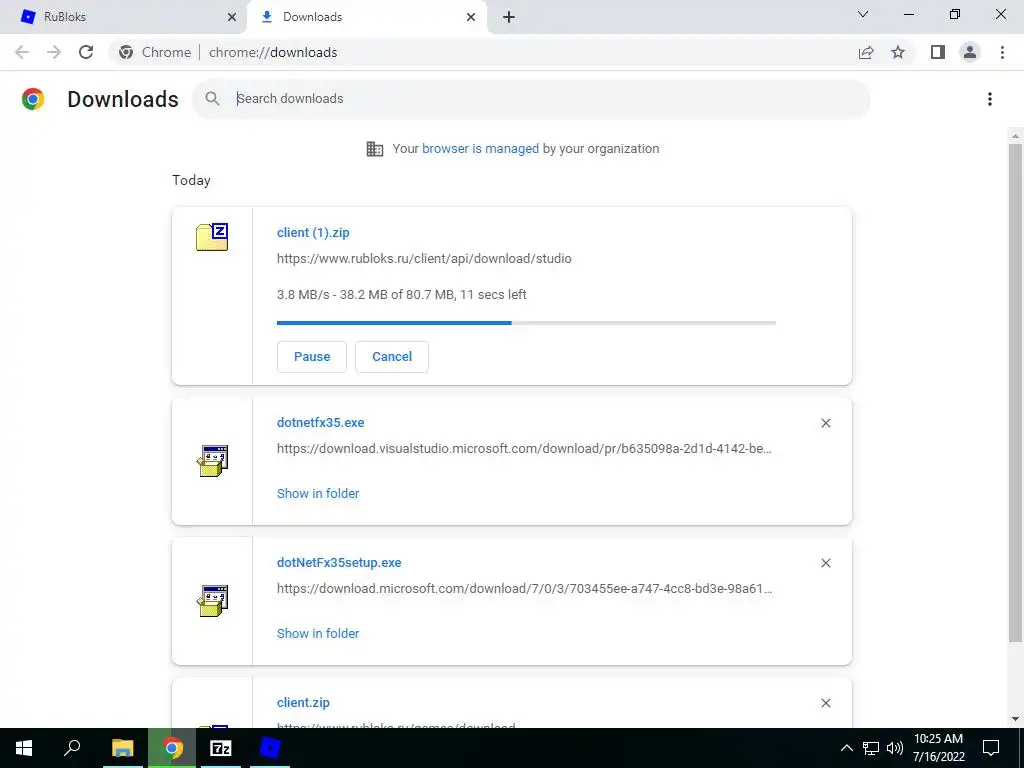Click the dotNetFx35setup.exe installer icon

tap(212, 601)
